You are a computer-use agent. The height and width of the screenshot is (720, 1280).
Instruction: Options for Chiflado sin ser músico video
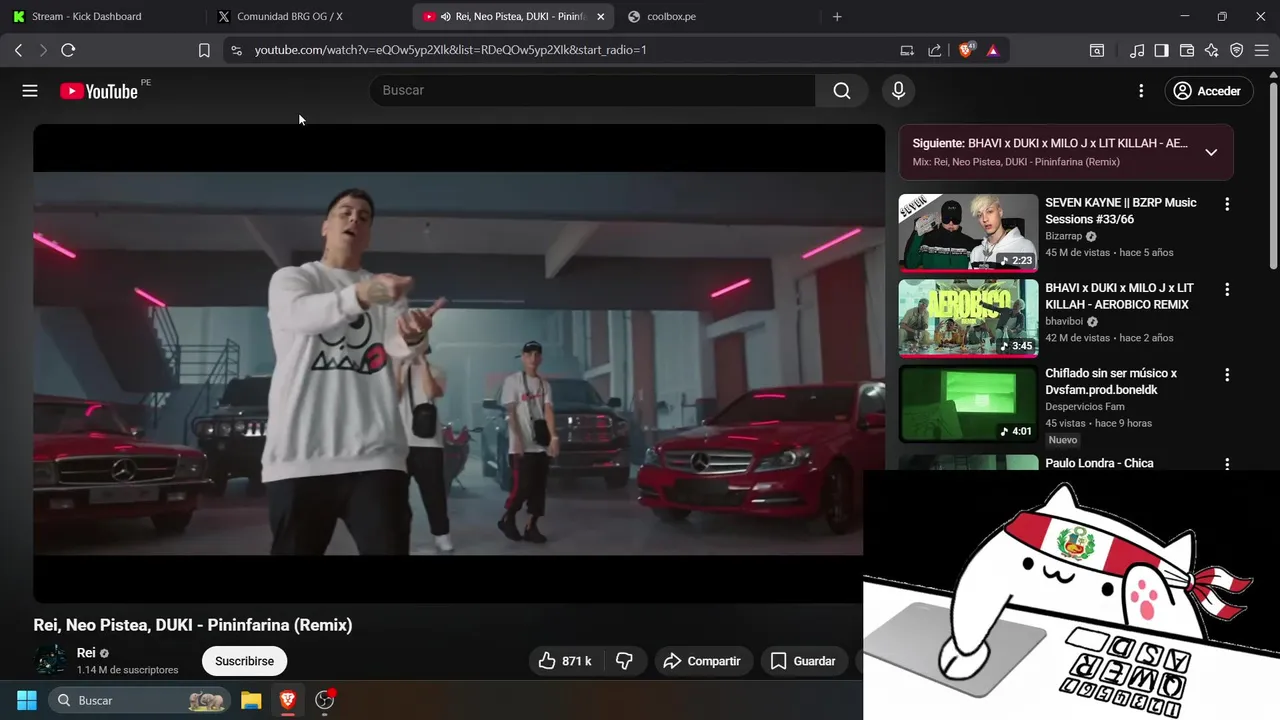coord(1227,375)
